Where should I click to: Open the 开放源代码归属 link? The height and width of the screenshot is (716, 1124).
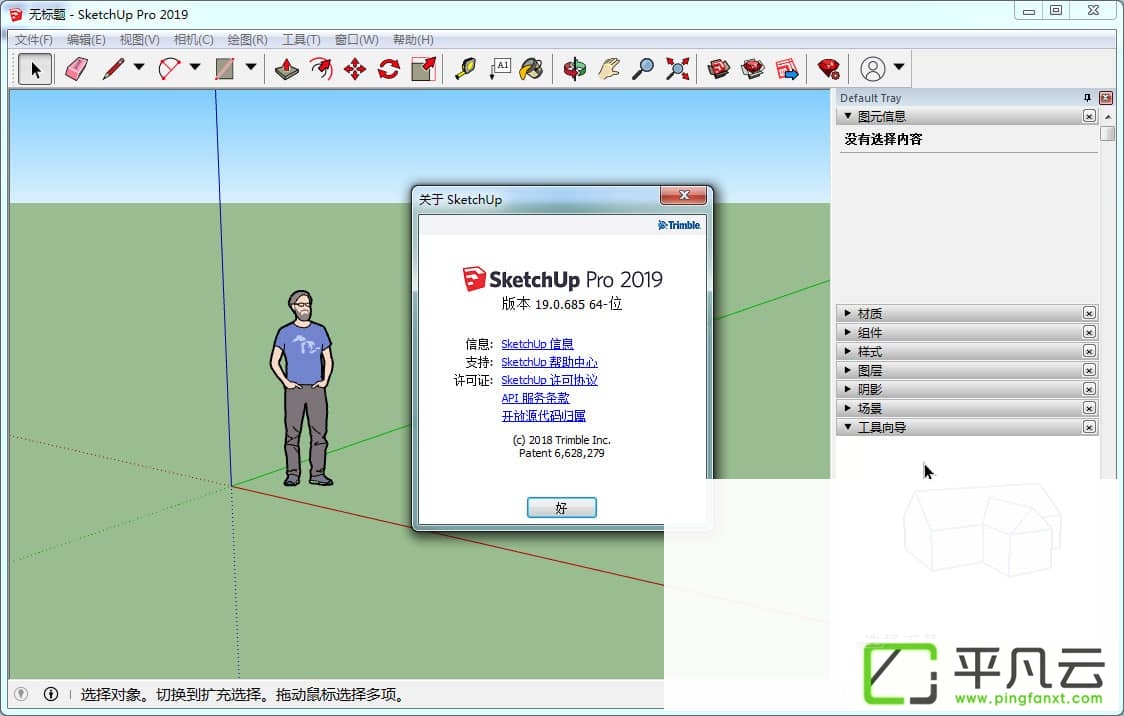point(543,416)
